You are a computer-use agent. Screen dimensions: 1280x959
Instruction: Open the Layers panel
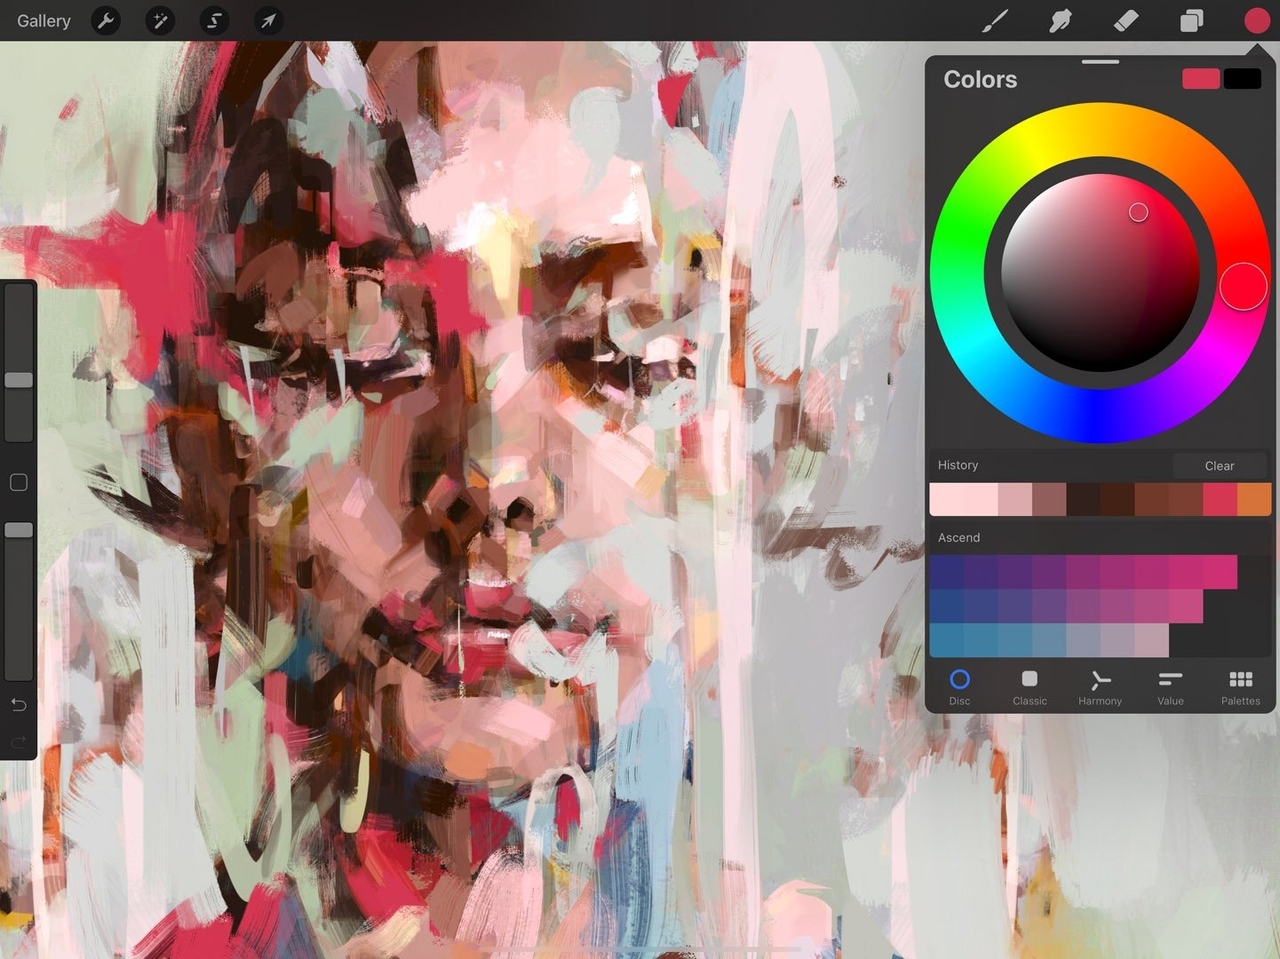click(1191, 21)
